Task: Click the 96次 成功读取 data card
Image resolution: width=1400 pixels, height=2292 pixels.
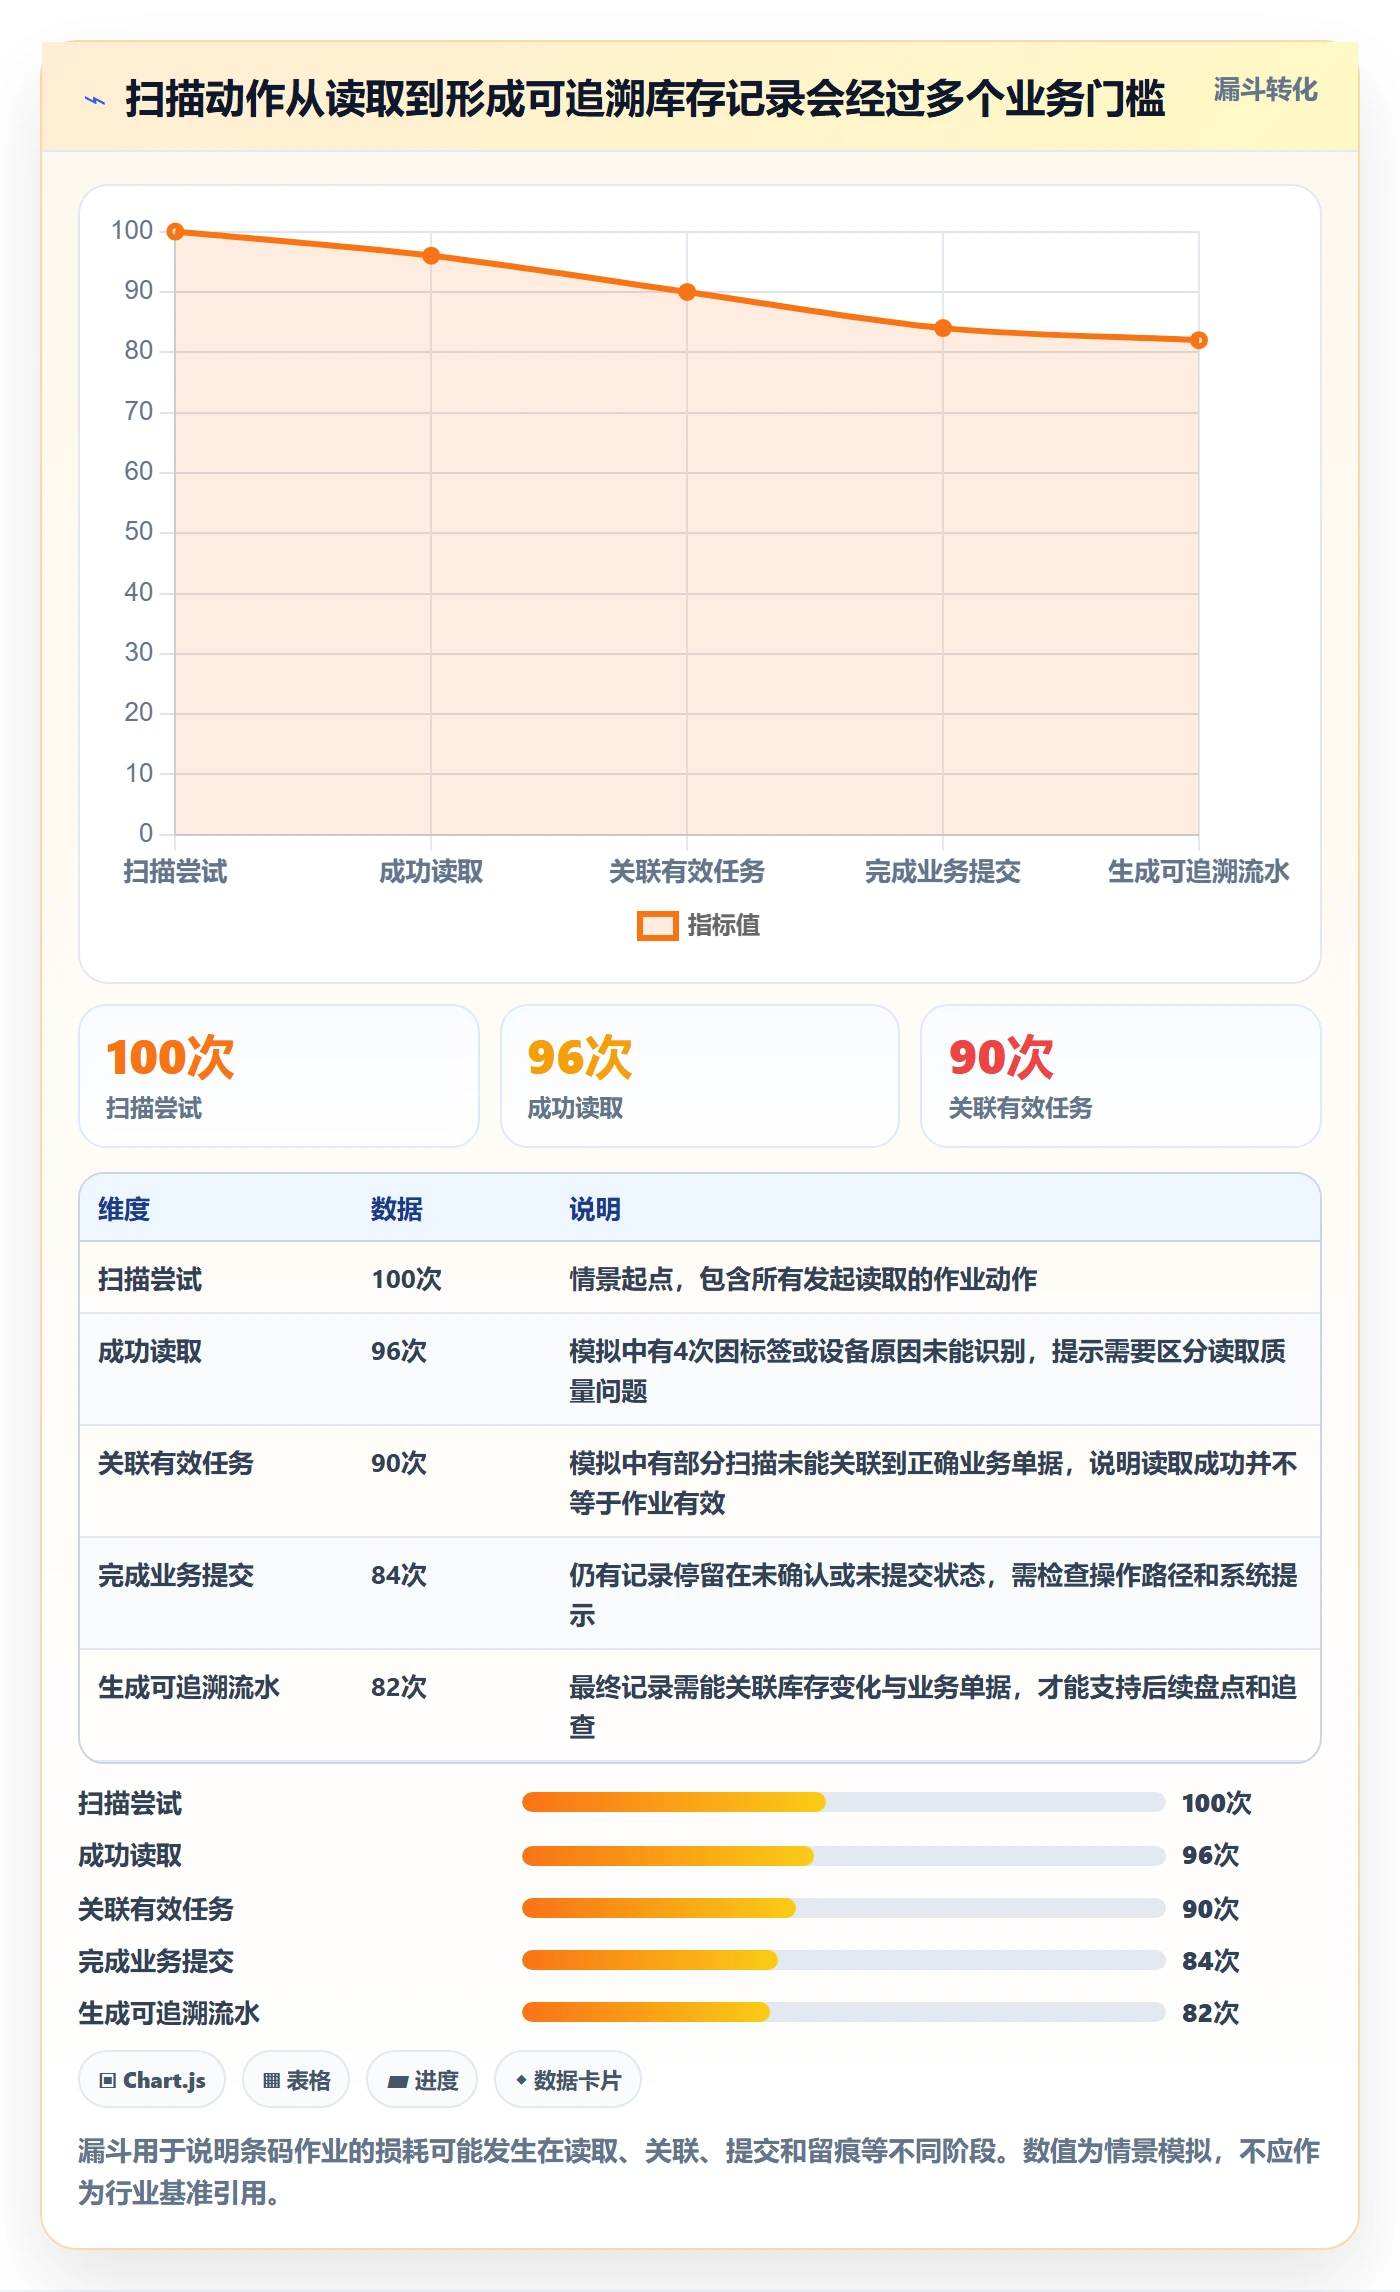Action: coord(700,1076)
